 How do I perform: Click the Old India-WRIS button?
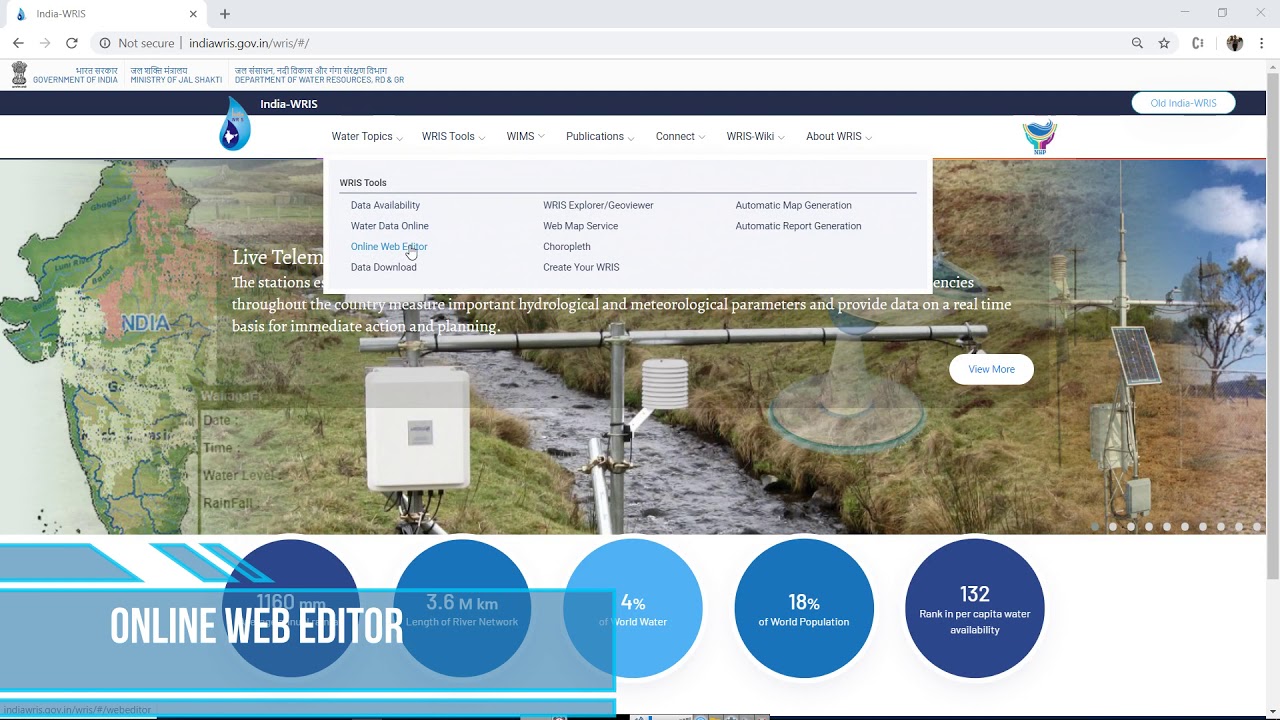[x=1183, y=103]
